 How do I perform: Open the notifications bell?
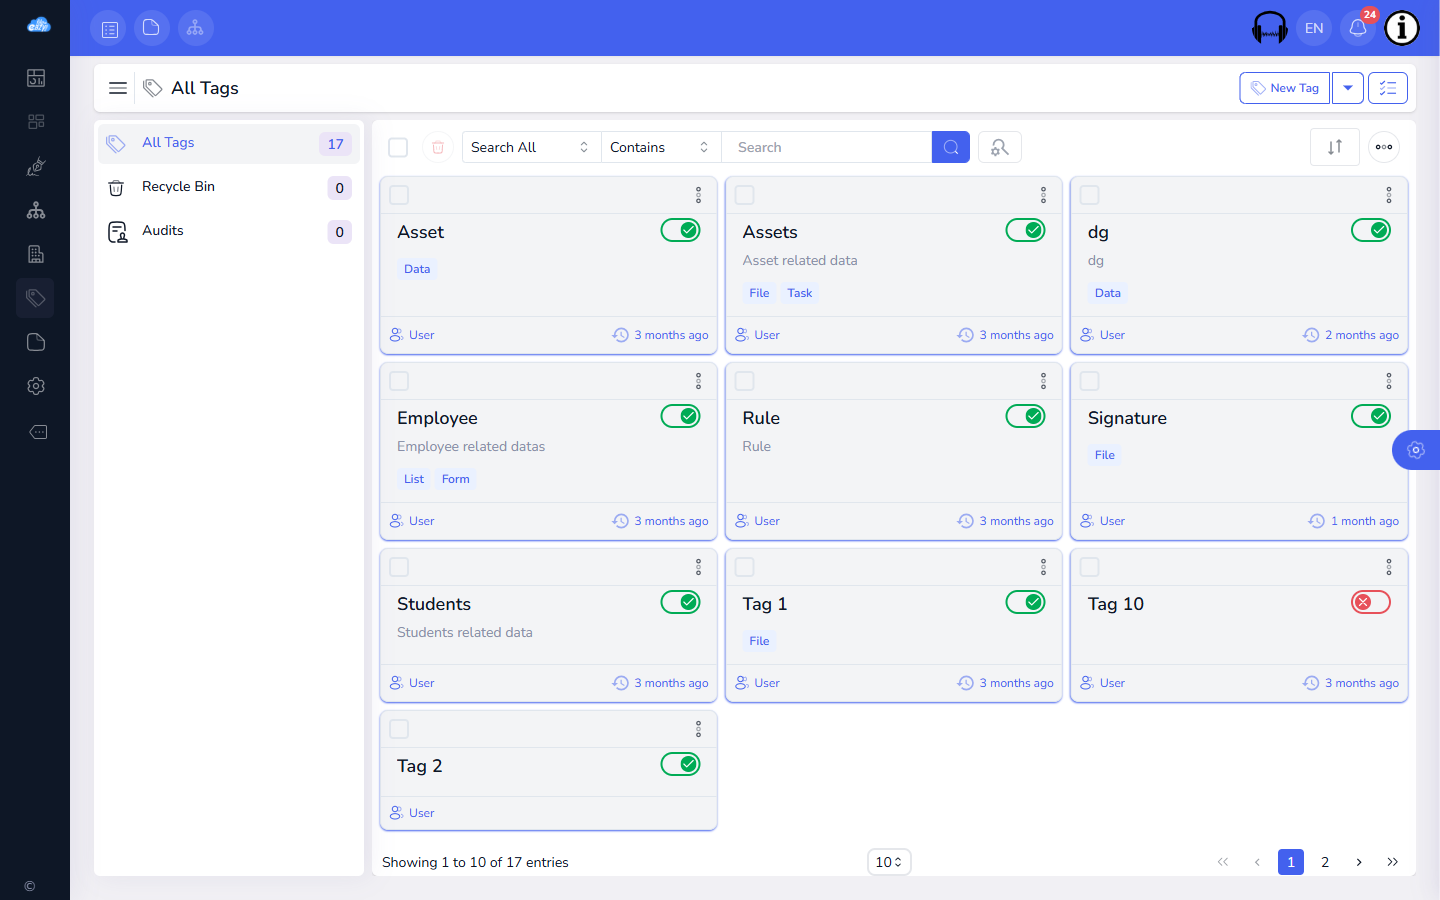click(1358, 28)
